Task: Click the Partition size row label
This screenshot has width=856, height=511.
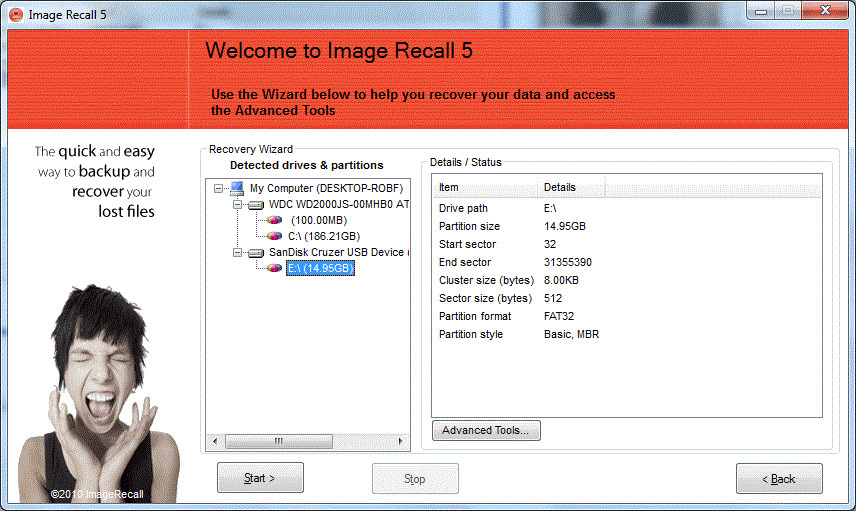Action: coord(469,226)
